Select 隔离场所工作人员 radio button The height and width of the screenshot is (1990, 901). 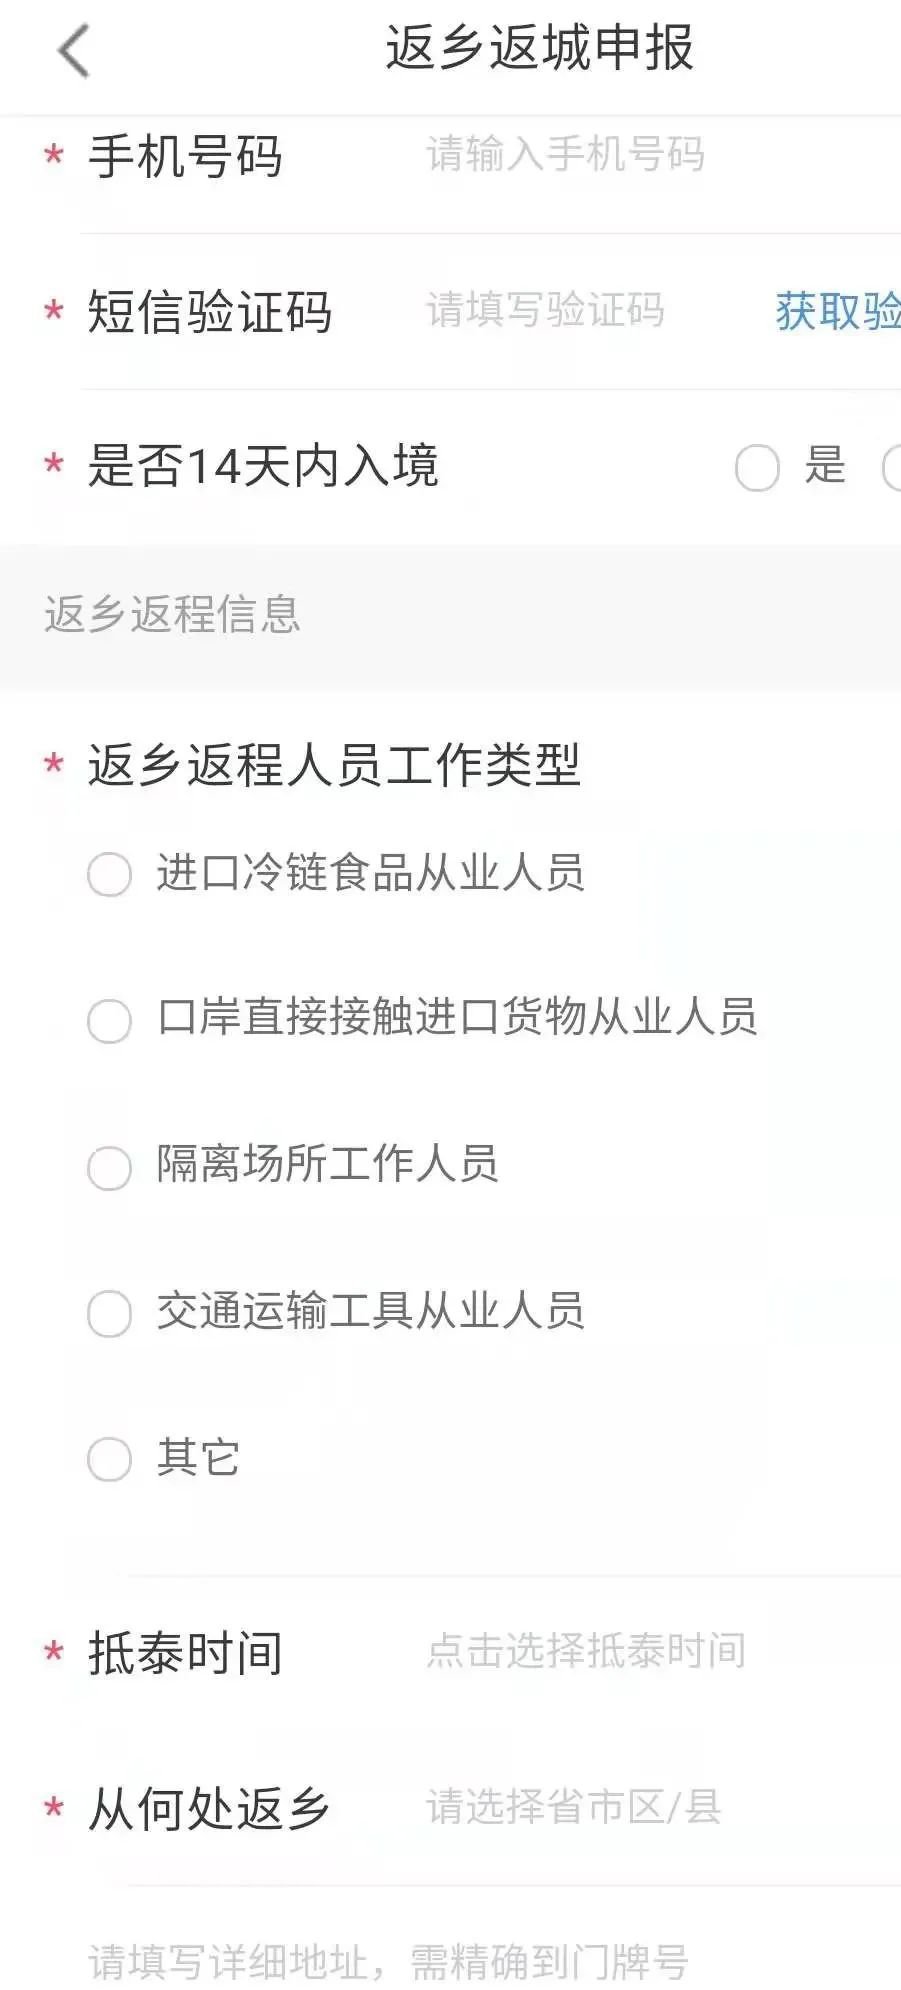tap(110, 1167)
